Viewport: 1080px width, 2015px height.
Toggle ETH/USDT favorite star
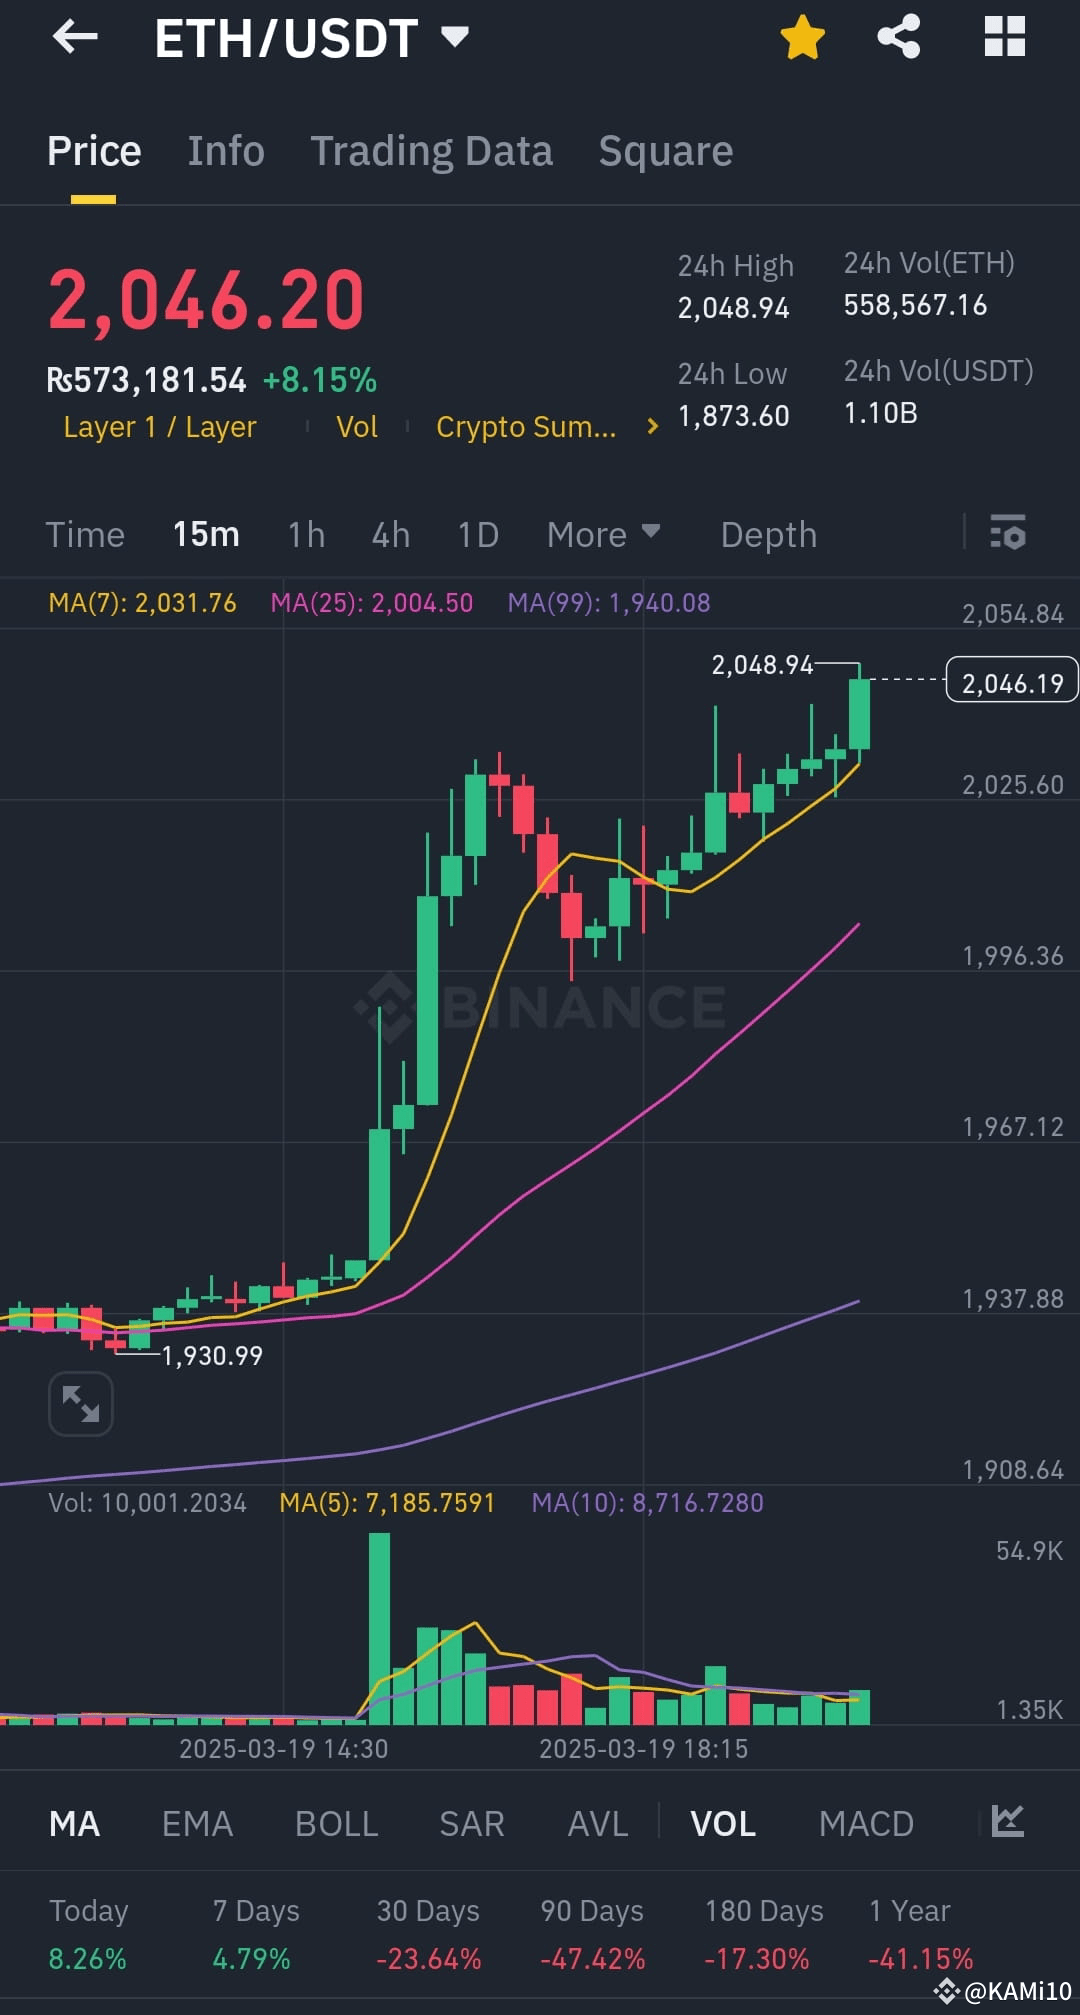[801, 36]
